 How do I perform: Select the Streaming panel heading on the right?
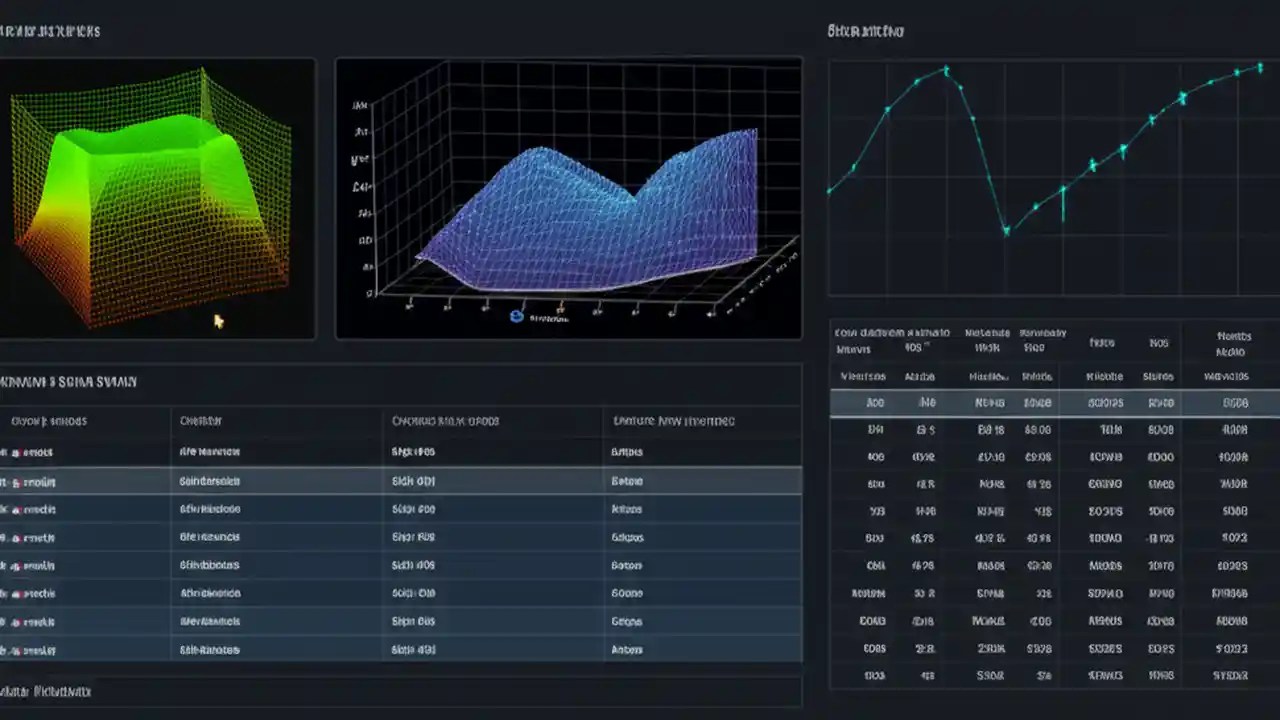(868, 30)
